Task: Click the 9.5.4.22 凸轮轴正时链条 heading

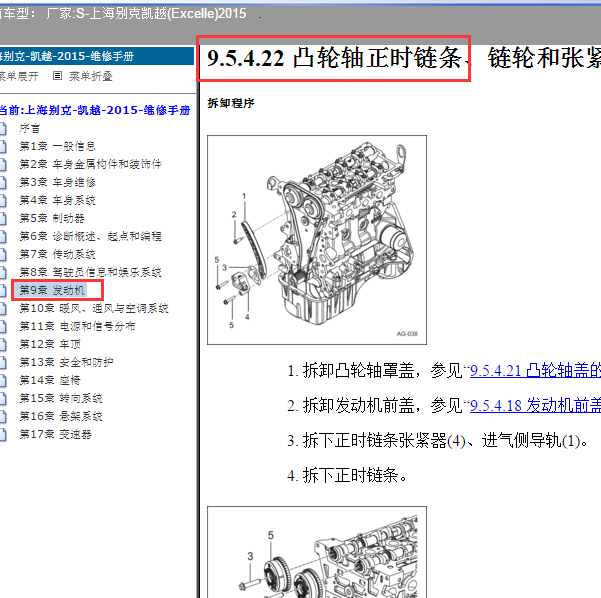Action: click(334, 59)
